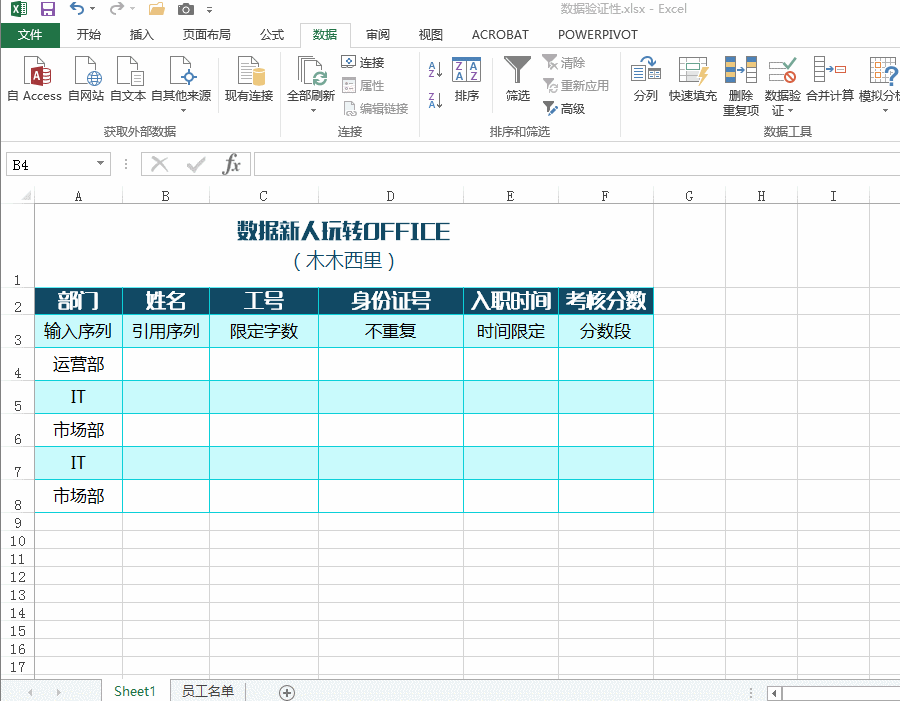Image resolution: width=900 pixels, height=701 pixels.
Task: Click Remove Duplicates (删除重复项)
Action: pos(740,86)
